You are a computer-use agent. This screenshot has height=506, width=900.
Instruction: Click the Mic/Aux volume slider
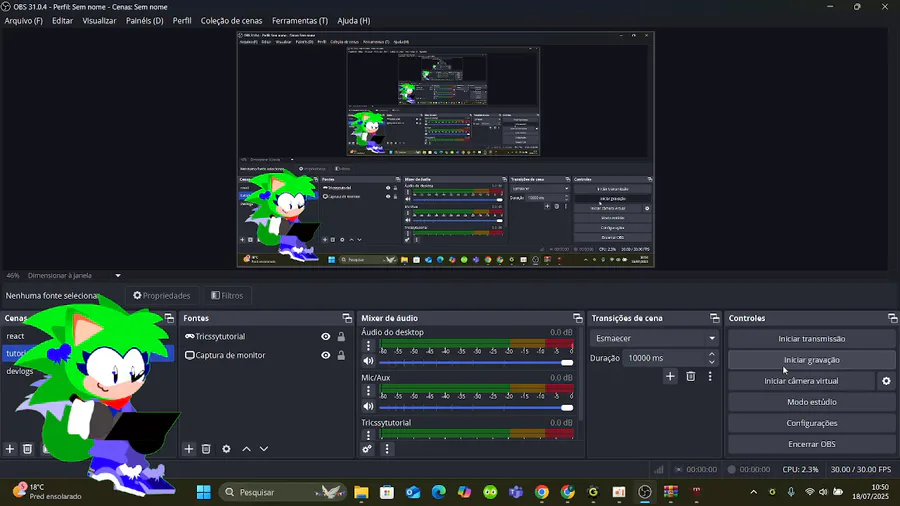point(476,408)
